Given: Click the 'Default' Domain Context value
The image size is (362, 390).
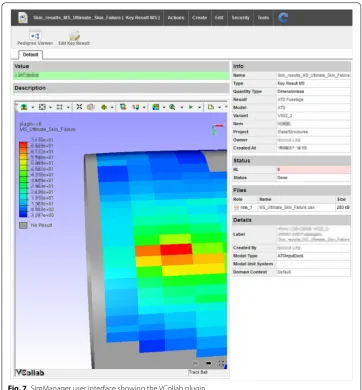Looking at the screenshot, I should click(x=284, y=272).
